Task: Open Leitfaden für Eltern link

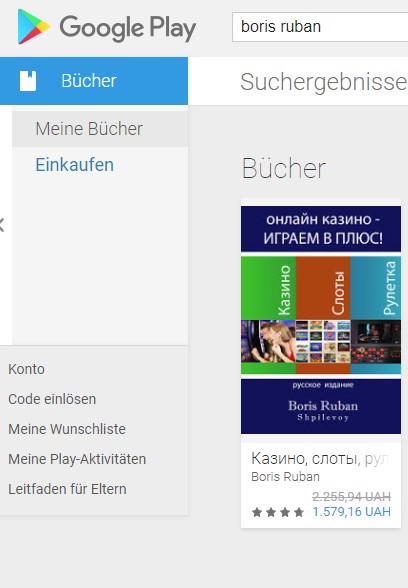Action: (x=67, y=489)
